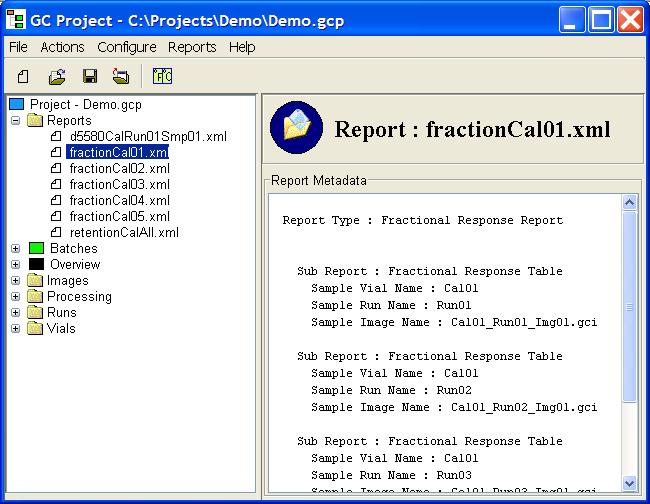This screenshot has height=504, width=650.
Task: Expand the Processing tree node
Action: tap(15, 296)
